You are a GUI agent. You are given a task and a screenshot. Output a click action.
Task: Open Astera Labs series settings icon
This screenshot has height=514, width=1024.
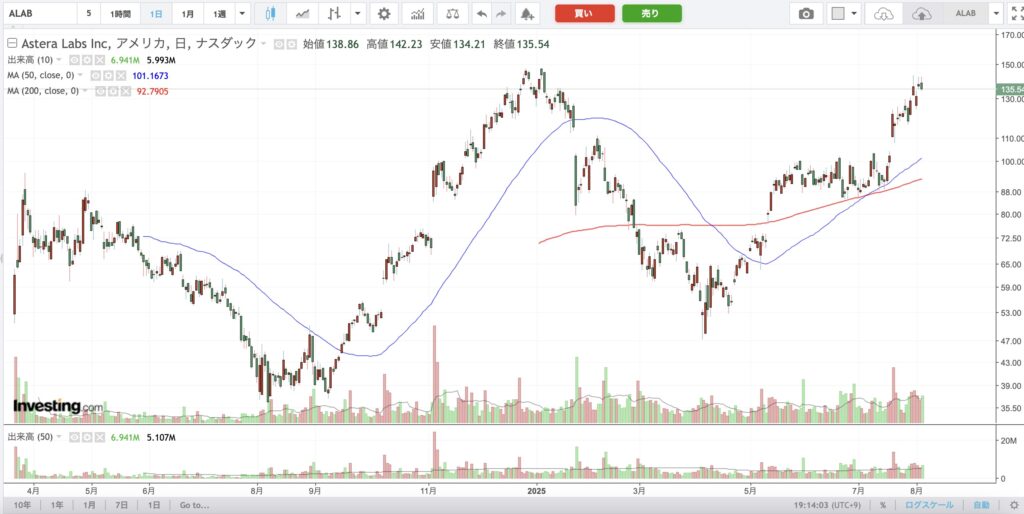(291, 44)
